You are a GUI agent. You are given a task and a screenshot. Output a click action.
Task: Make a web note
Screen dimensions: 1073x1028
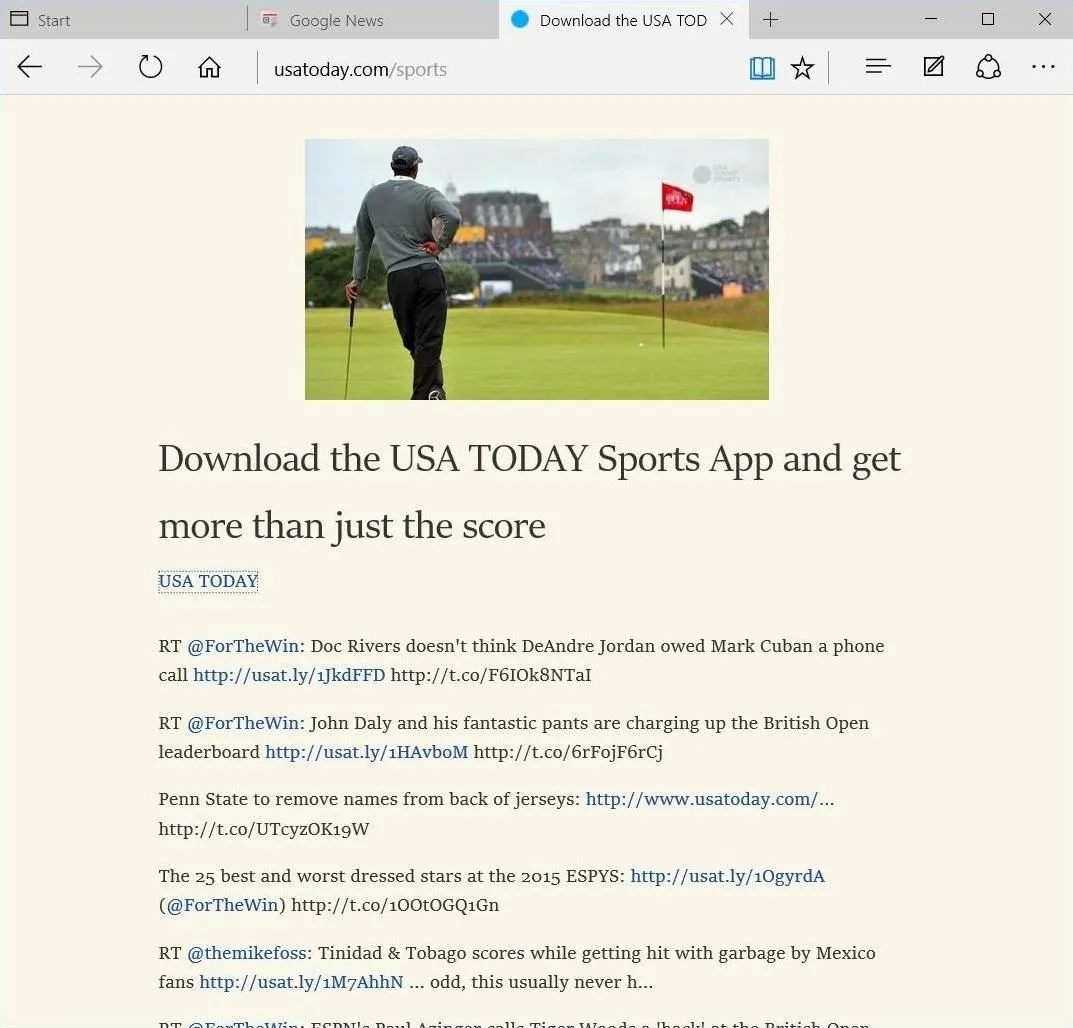(x=933, y=66)
